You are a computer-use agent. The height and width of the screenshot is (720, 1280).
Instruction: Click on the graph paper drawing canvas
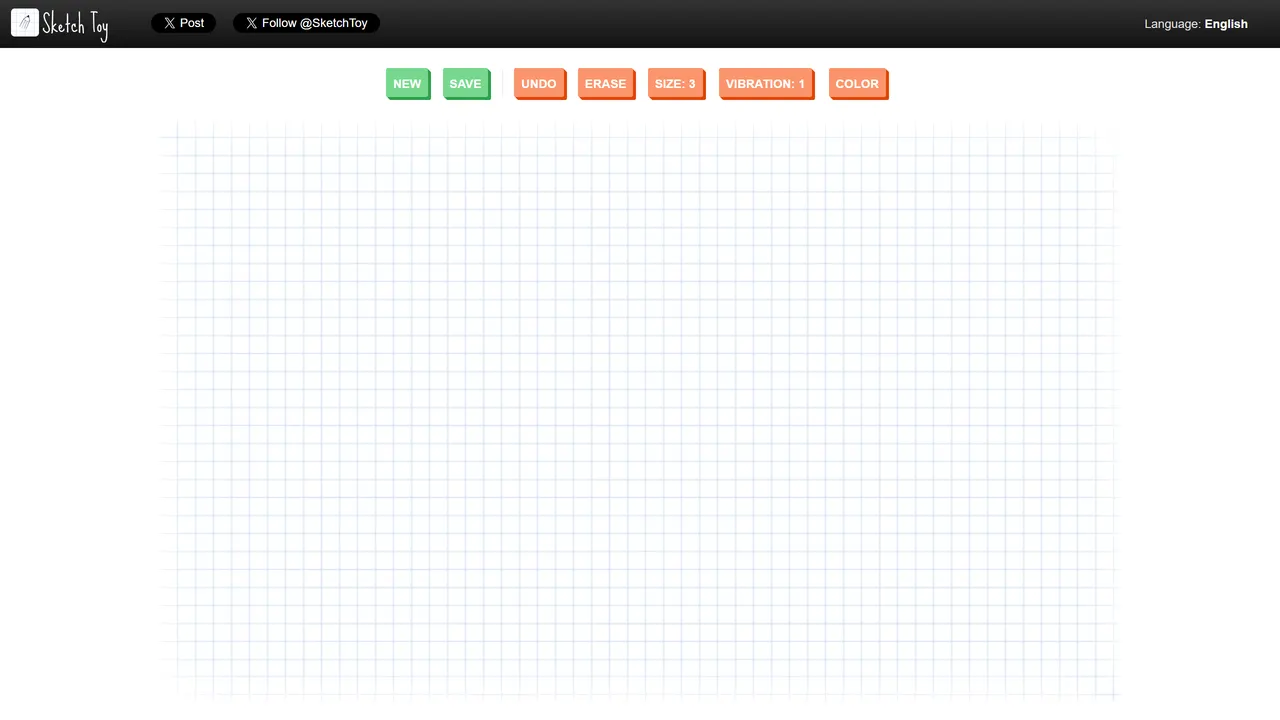pos(640,410)
